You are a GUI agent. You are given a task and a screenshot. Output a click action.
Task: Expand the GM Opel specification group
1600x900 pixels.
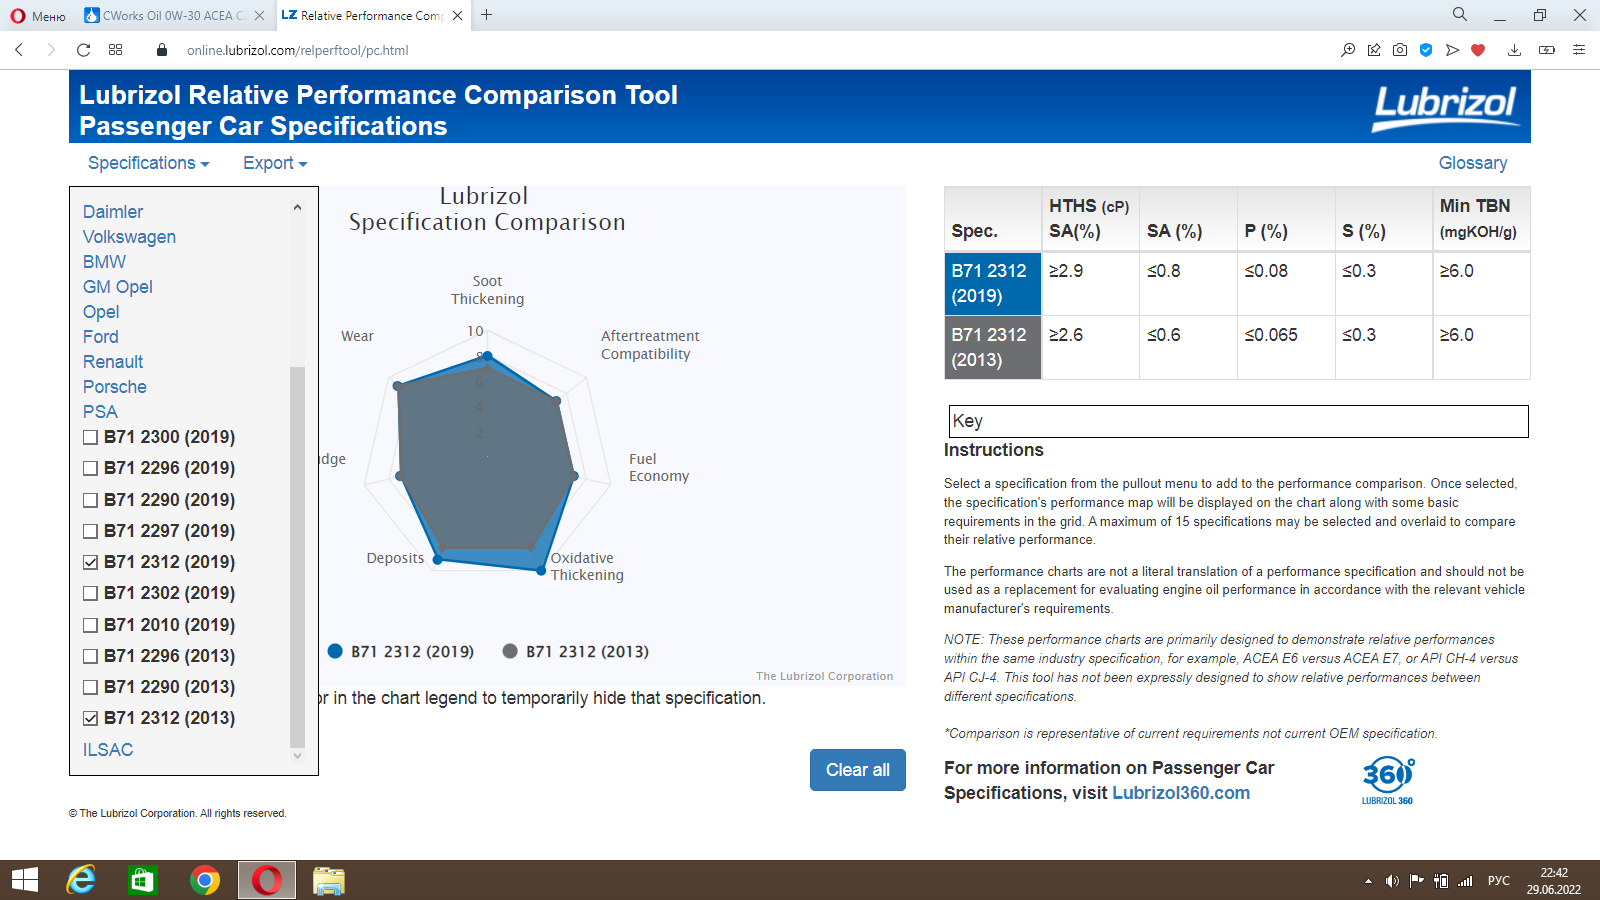click(x=118, y=287)
